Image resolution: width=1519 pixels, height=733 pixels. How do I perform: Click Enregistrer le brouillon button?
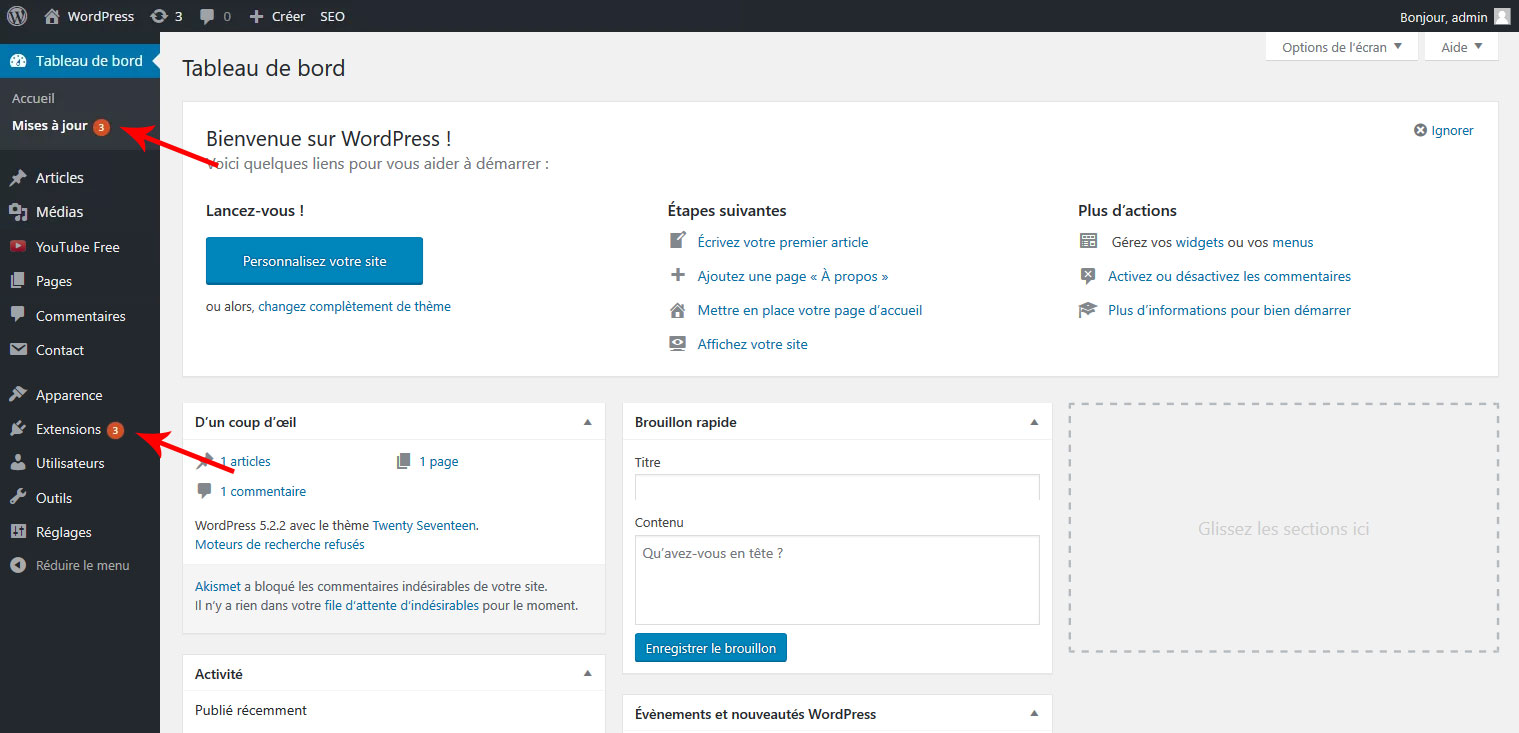tap(711, 648)
